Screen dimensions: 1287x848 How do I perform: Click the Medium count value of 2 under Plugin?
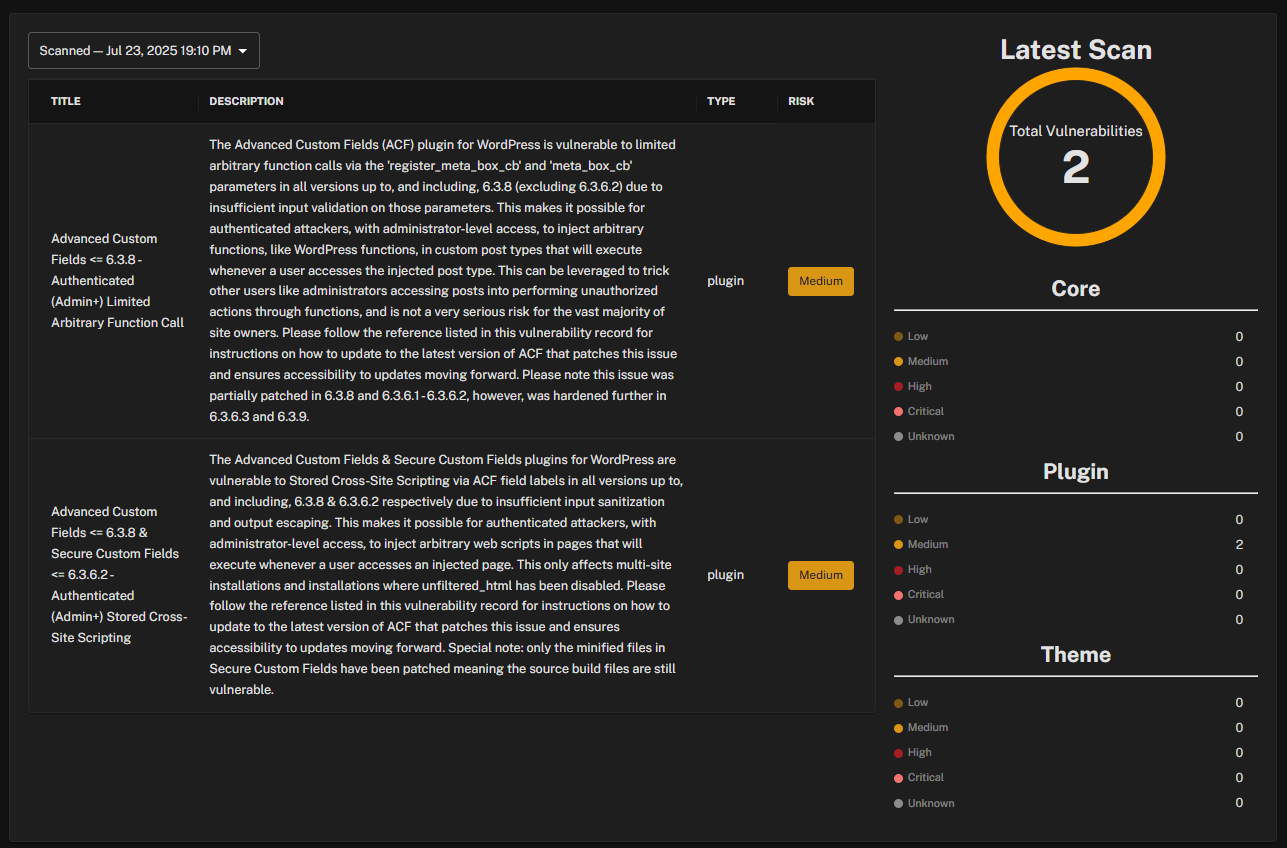point(1239,544)
